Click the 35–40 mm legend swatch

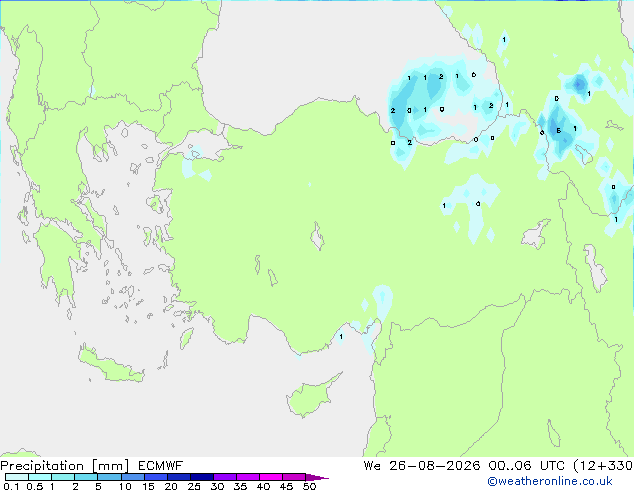click(247, 477)
